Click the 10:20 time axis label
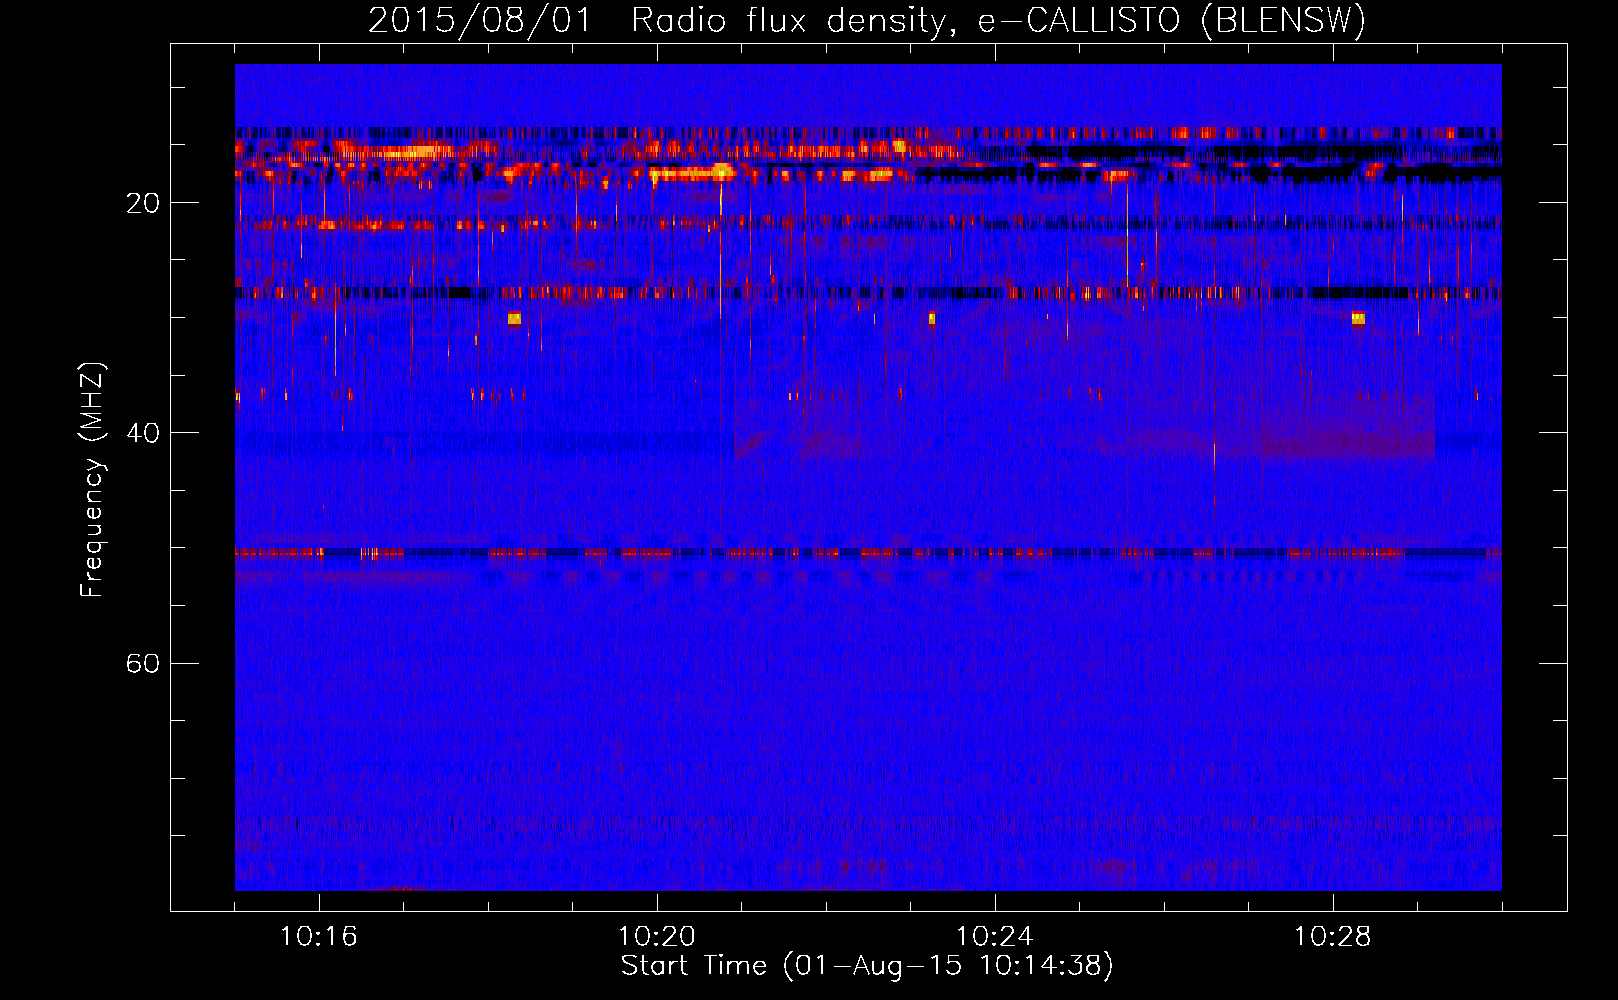The image size is (1618, 1000). (x=657, y=937)
